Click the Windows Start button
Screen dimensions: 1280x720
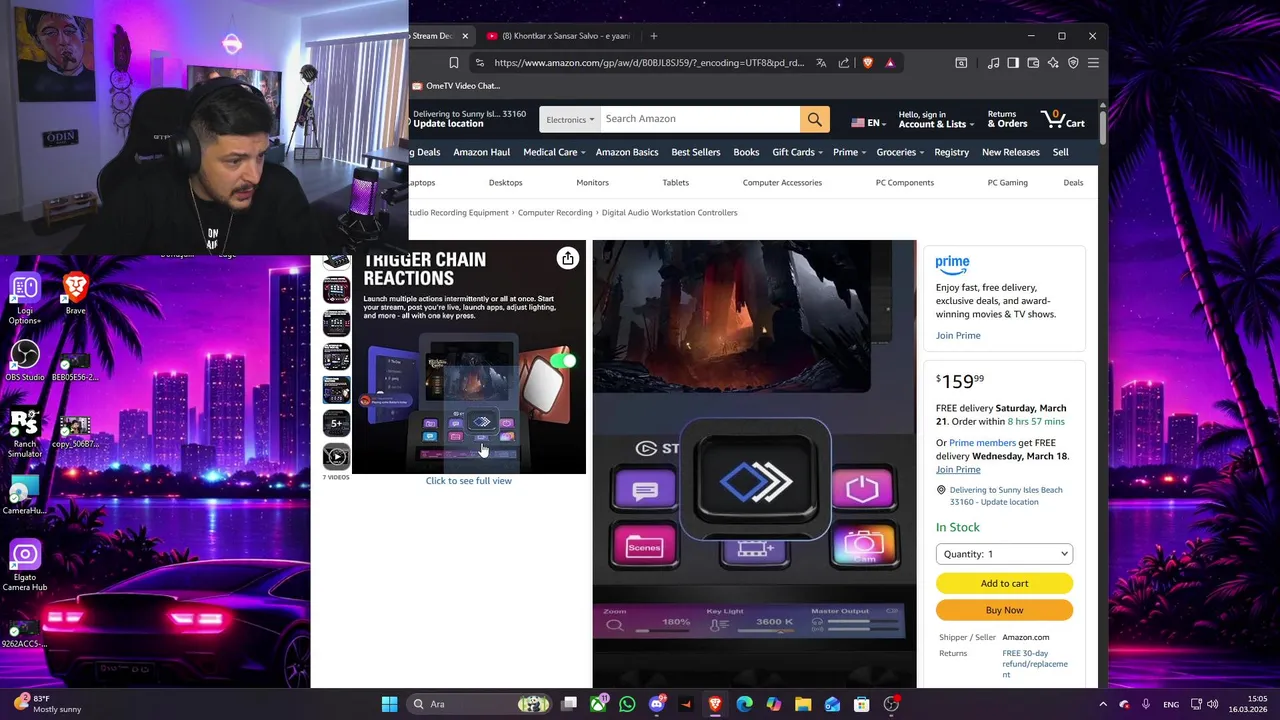[389, 704]
